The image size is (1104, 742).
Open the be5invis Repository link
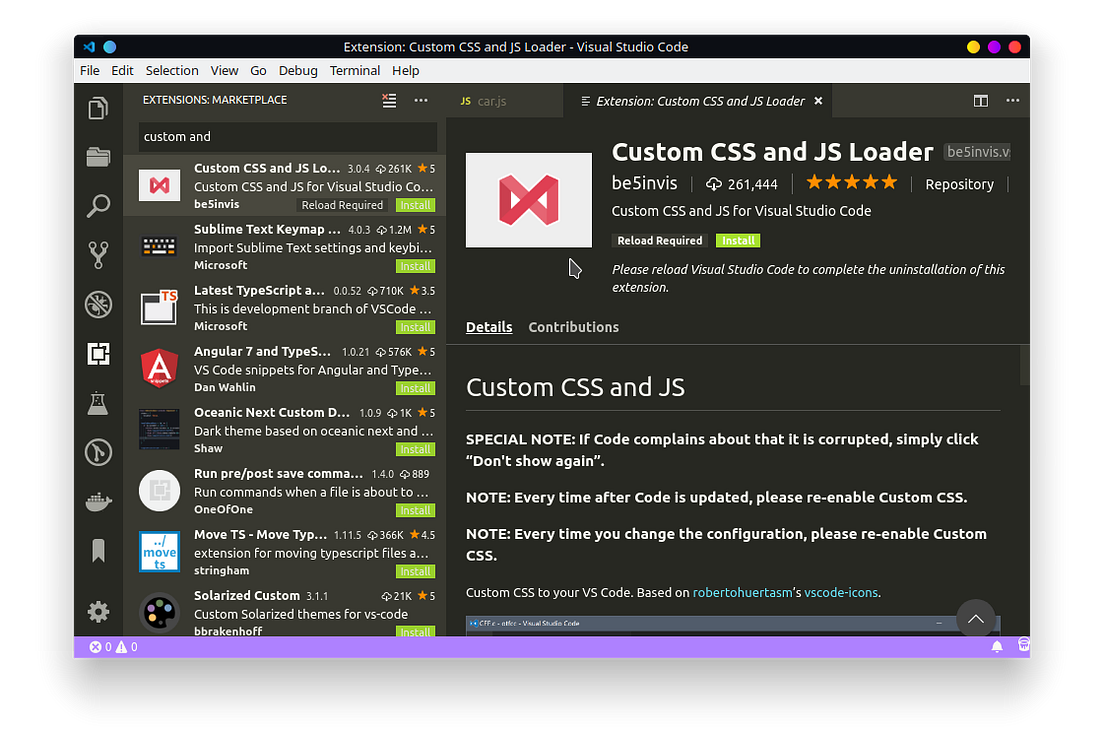[958, 184]
